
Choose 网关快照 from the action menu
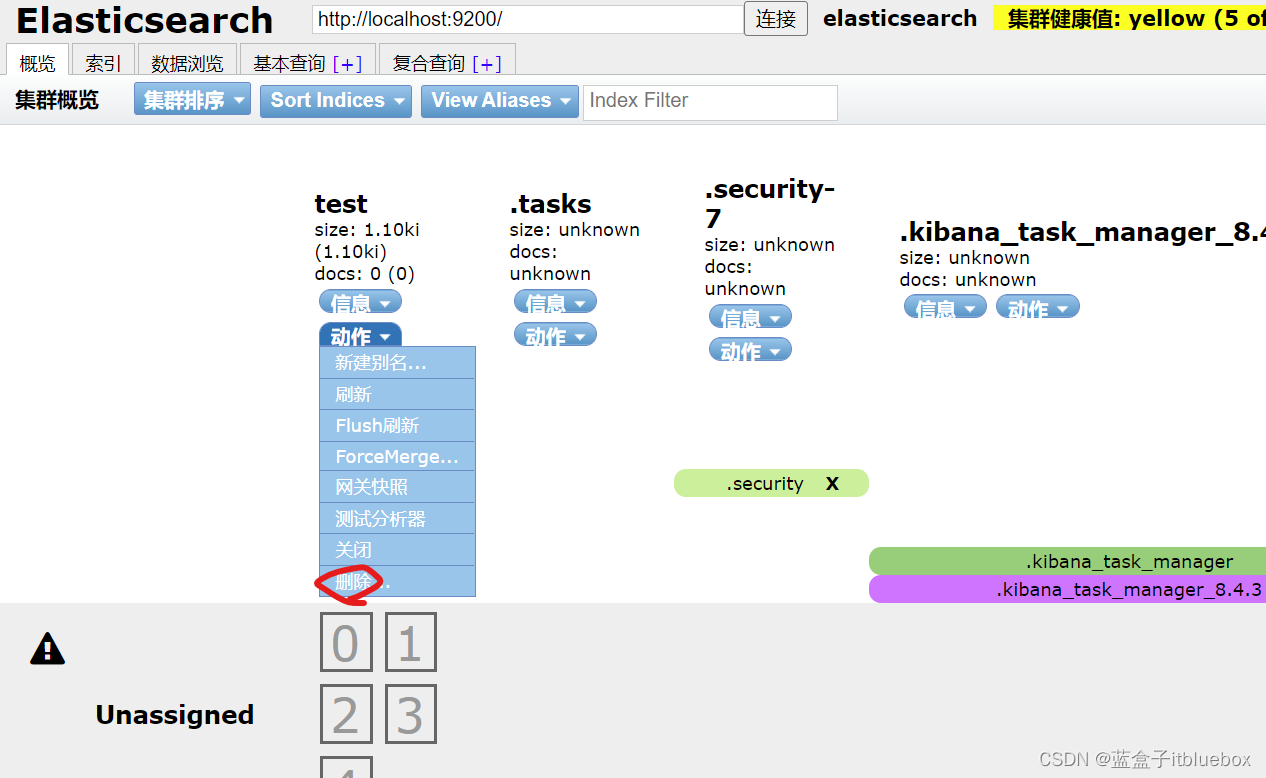397,487
